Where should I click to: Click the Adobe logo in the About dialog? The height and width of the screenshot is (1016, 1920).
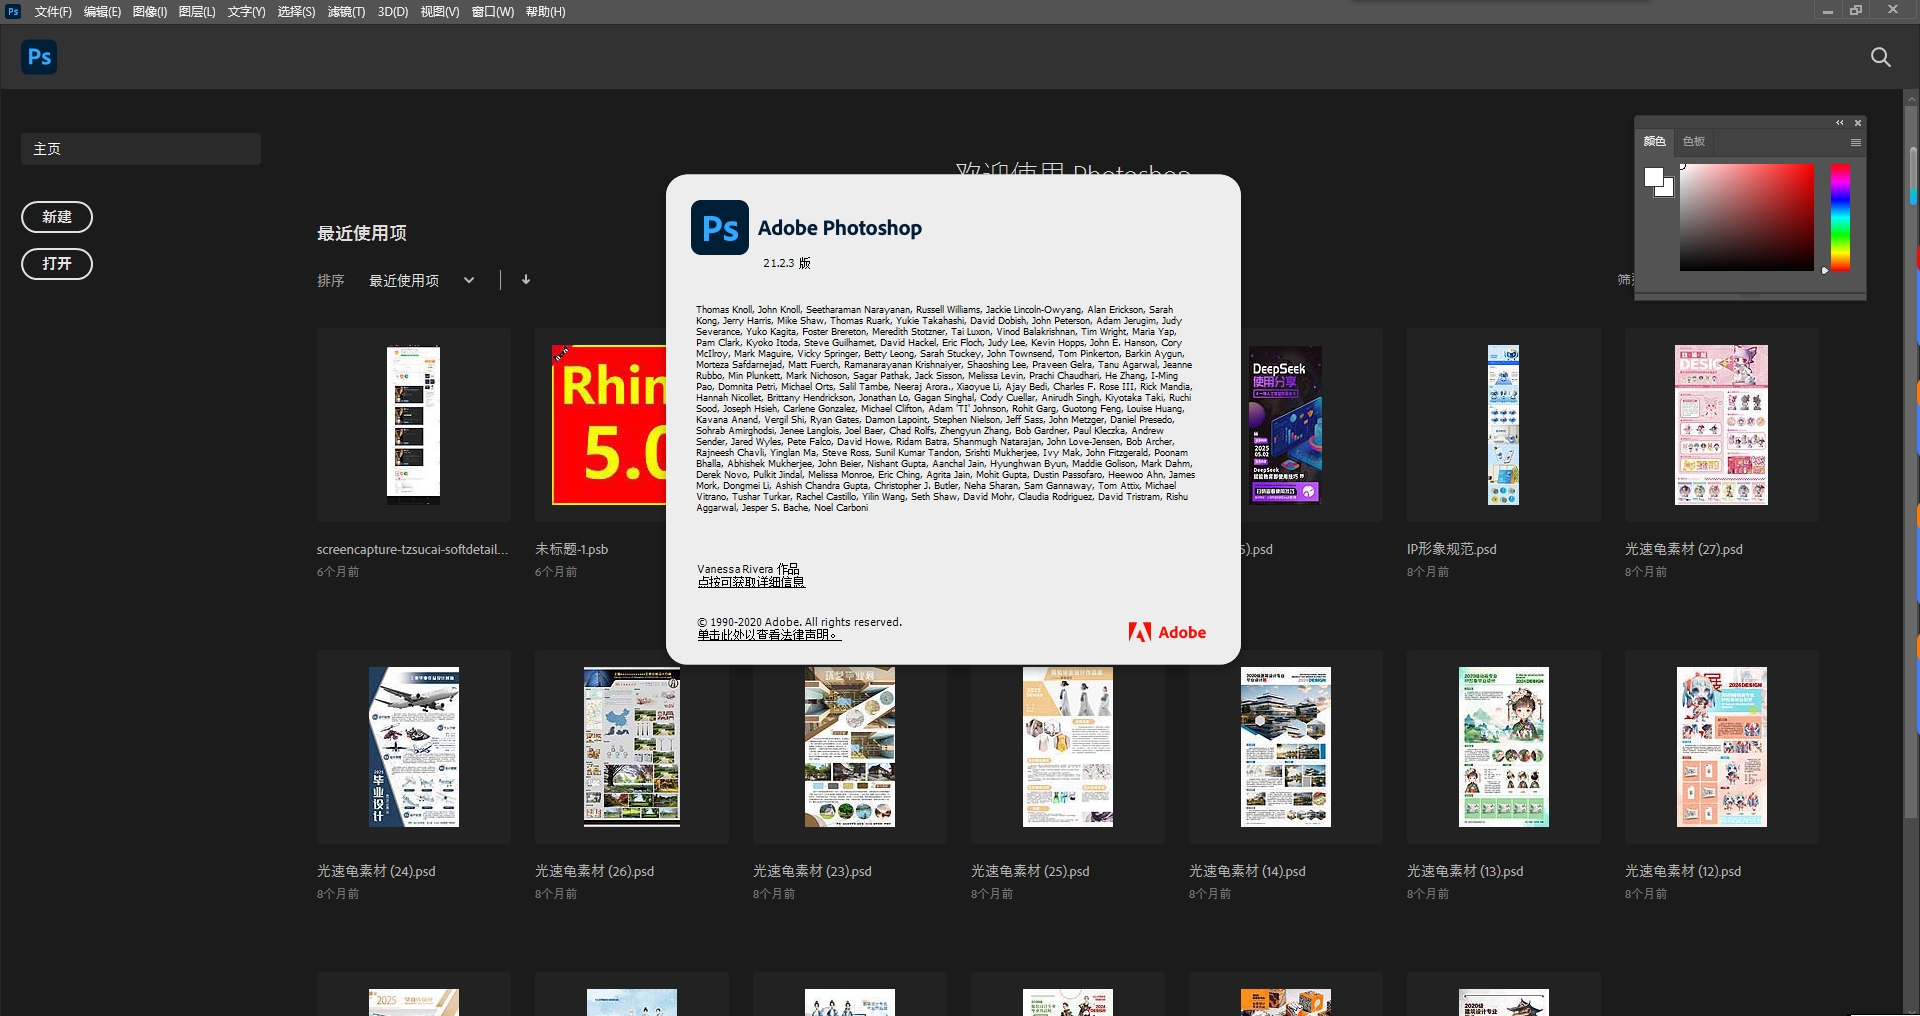point(1167,632)
